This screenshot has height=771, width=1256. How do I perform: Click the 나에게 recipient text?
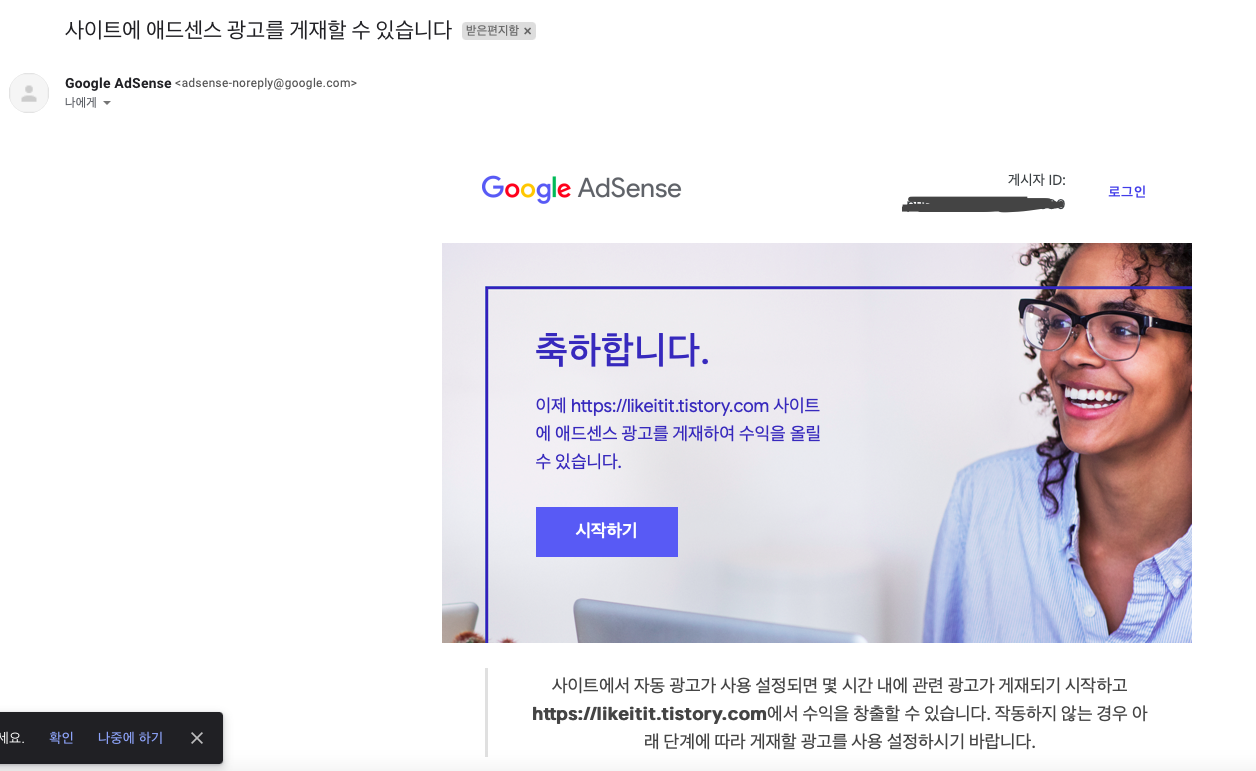coord(81,102)
